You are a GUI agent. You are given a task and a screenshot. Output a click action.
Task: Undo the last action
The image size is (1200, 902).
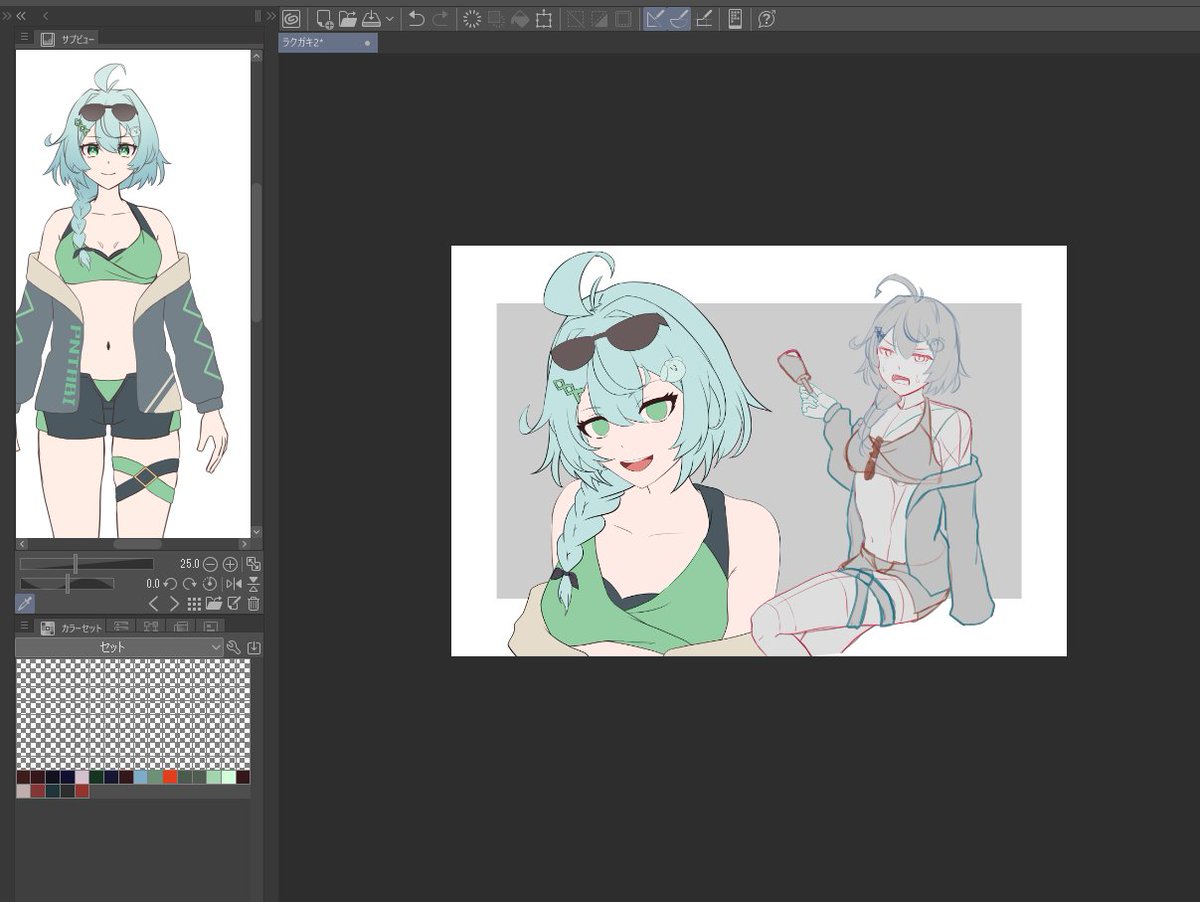[417, 18]
